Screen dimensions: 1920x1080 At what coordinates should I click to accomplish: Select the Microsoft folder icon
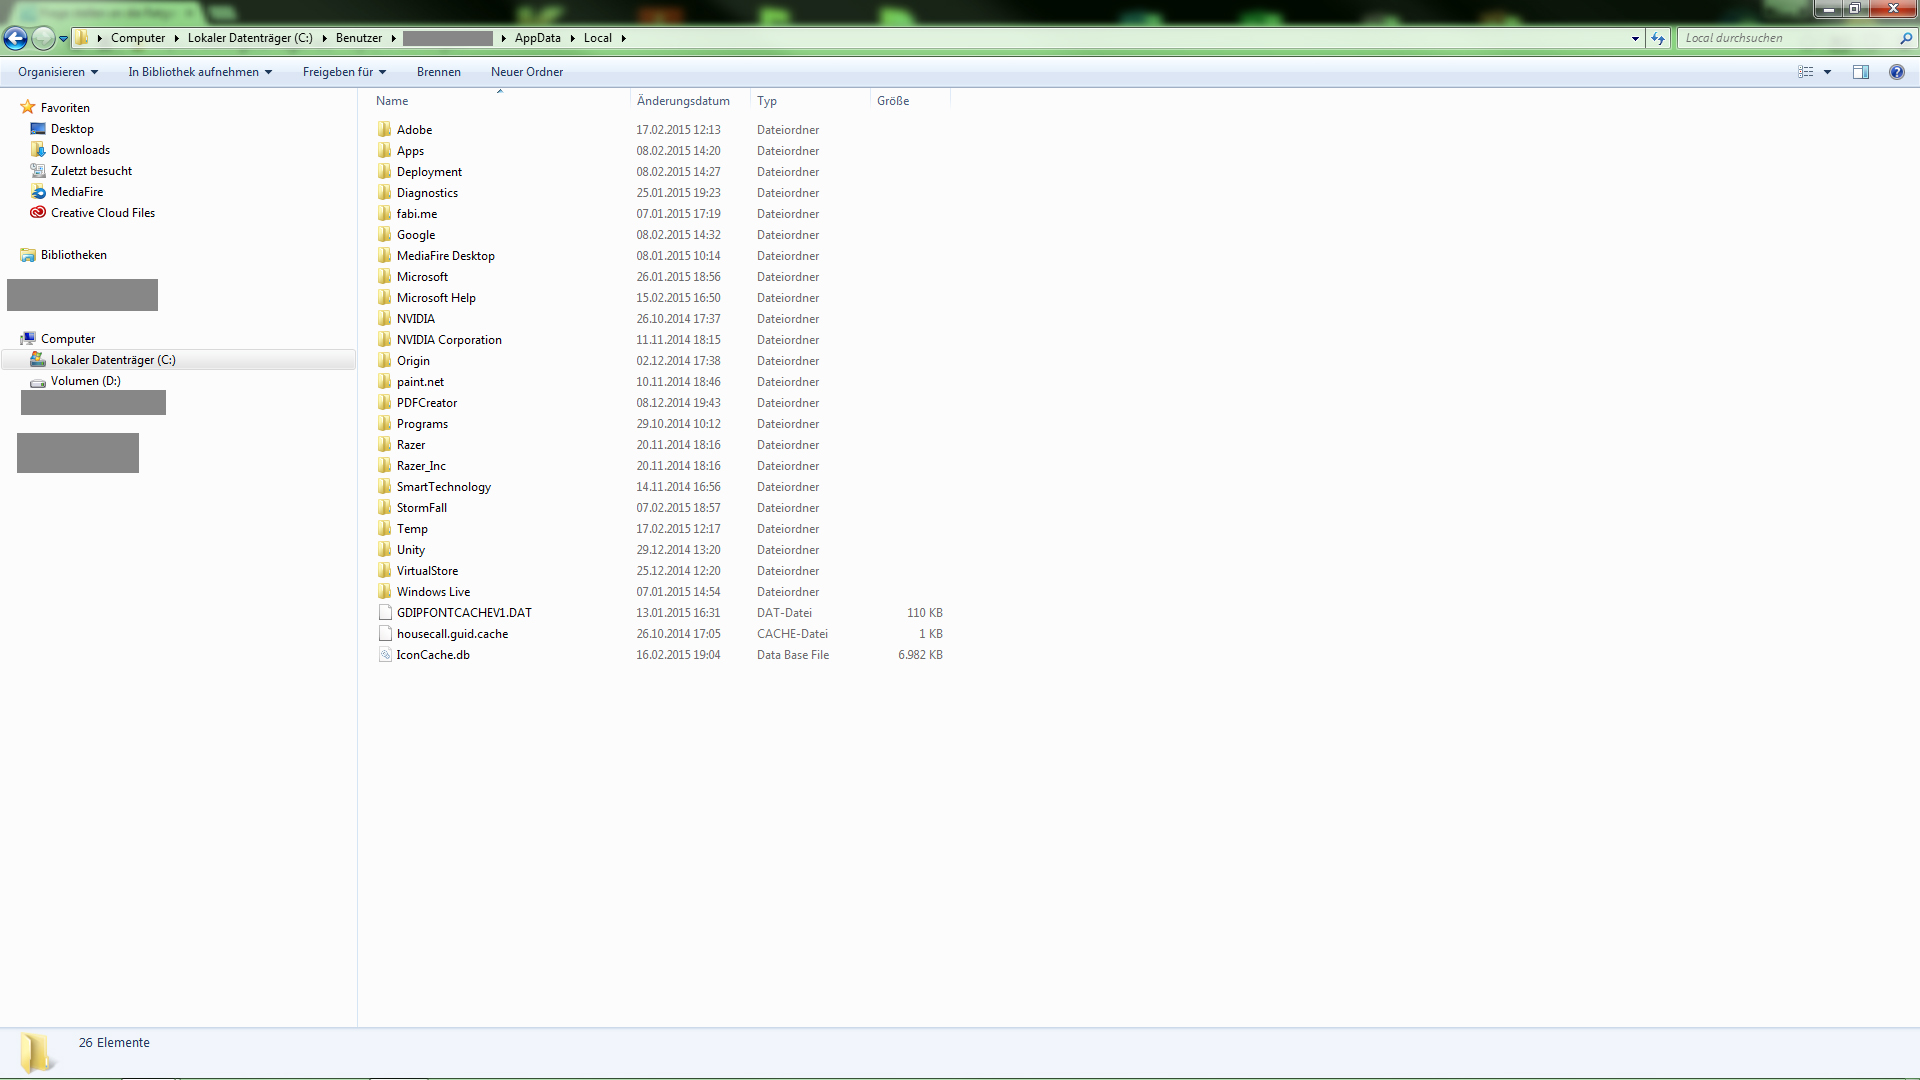(x=385, y=277)
